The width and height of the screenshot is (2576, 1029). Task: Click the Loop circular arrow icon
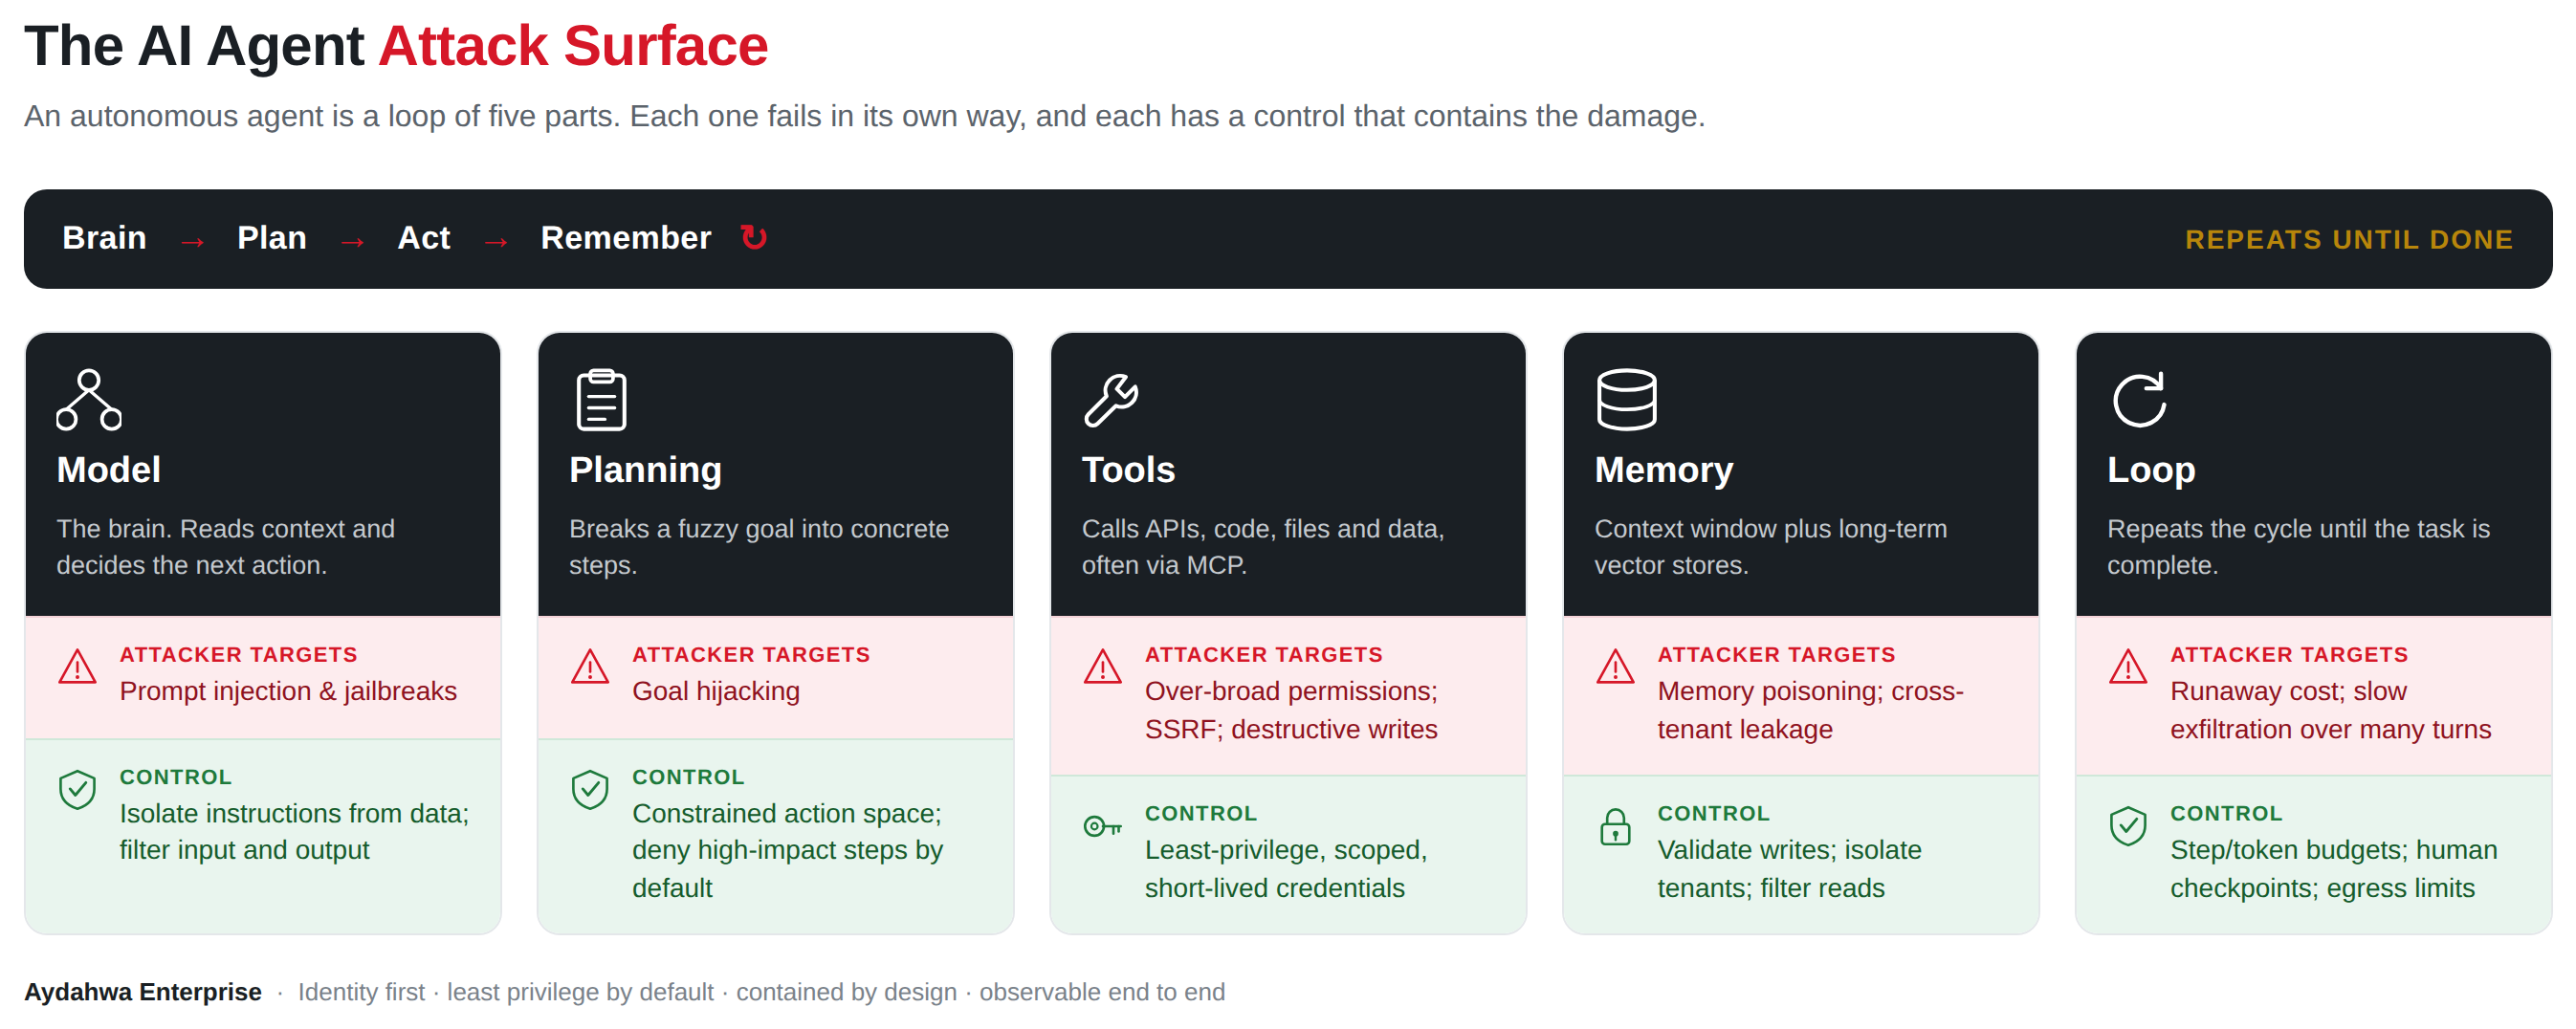tap(2139, 400)
